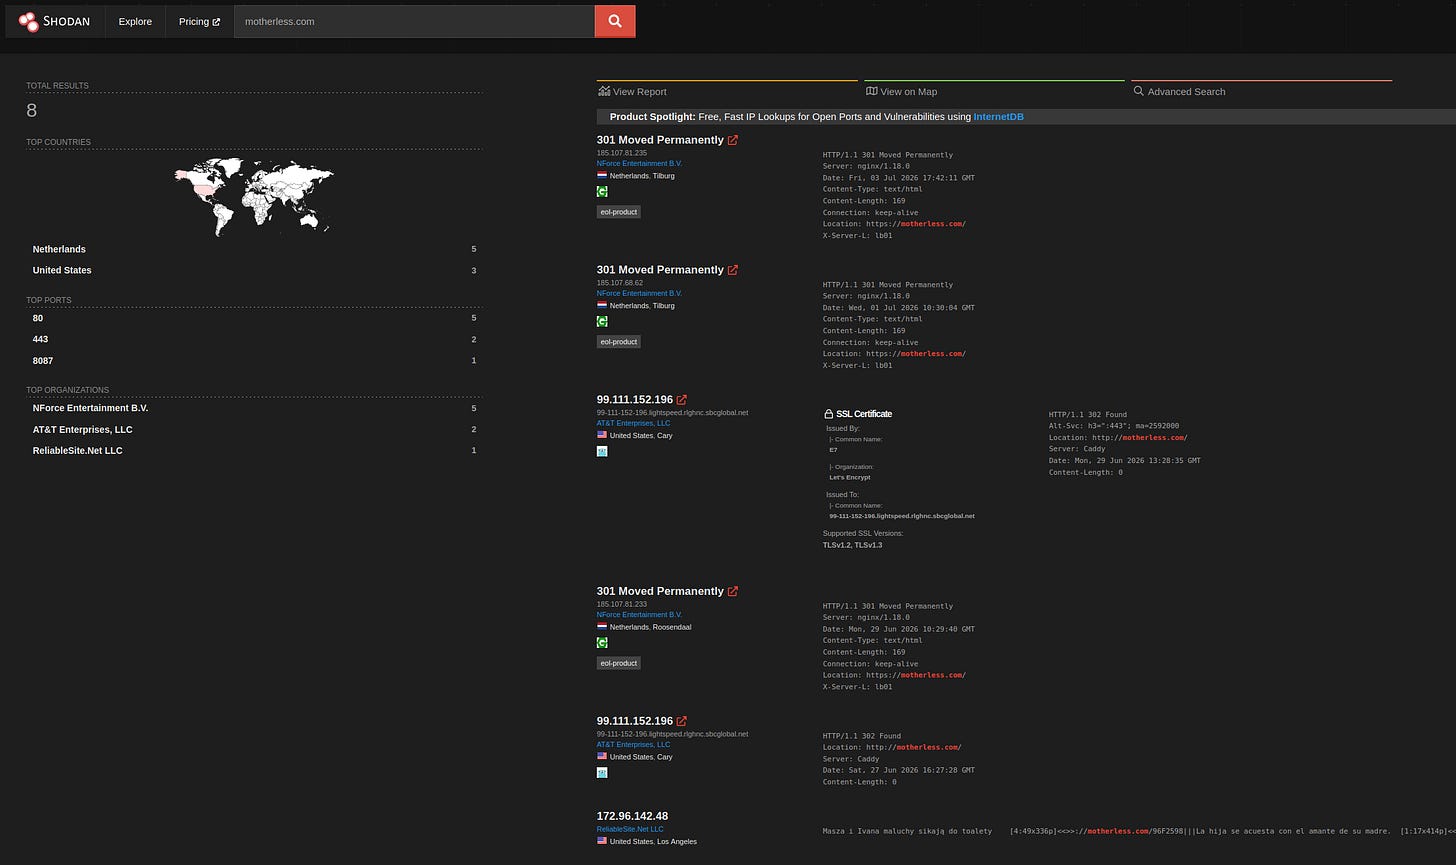
Task: Open the 301 Moved Permanently title for 185.107.81.233
Action: tap(660, 591)
